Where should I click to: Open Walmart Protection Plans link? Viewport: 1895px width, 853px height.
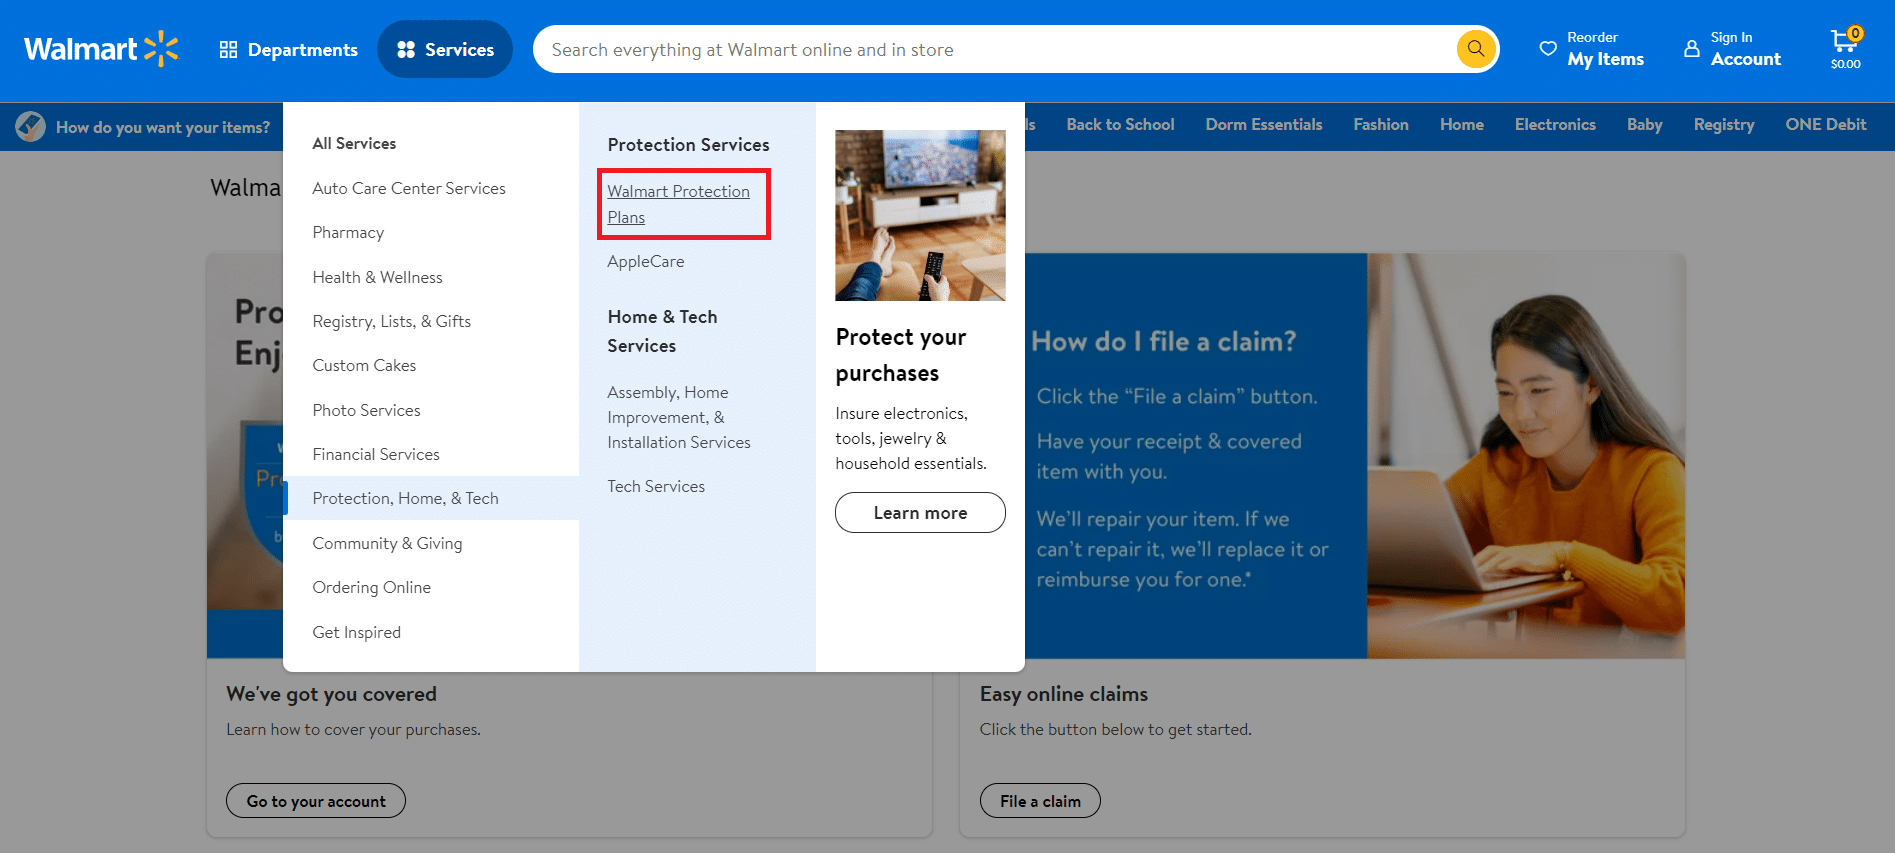[678, 204]
